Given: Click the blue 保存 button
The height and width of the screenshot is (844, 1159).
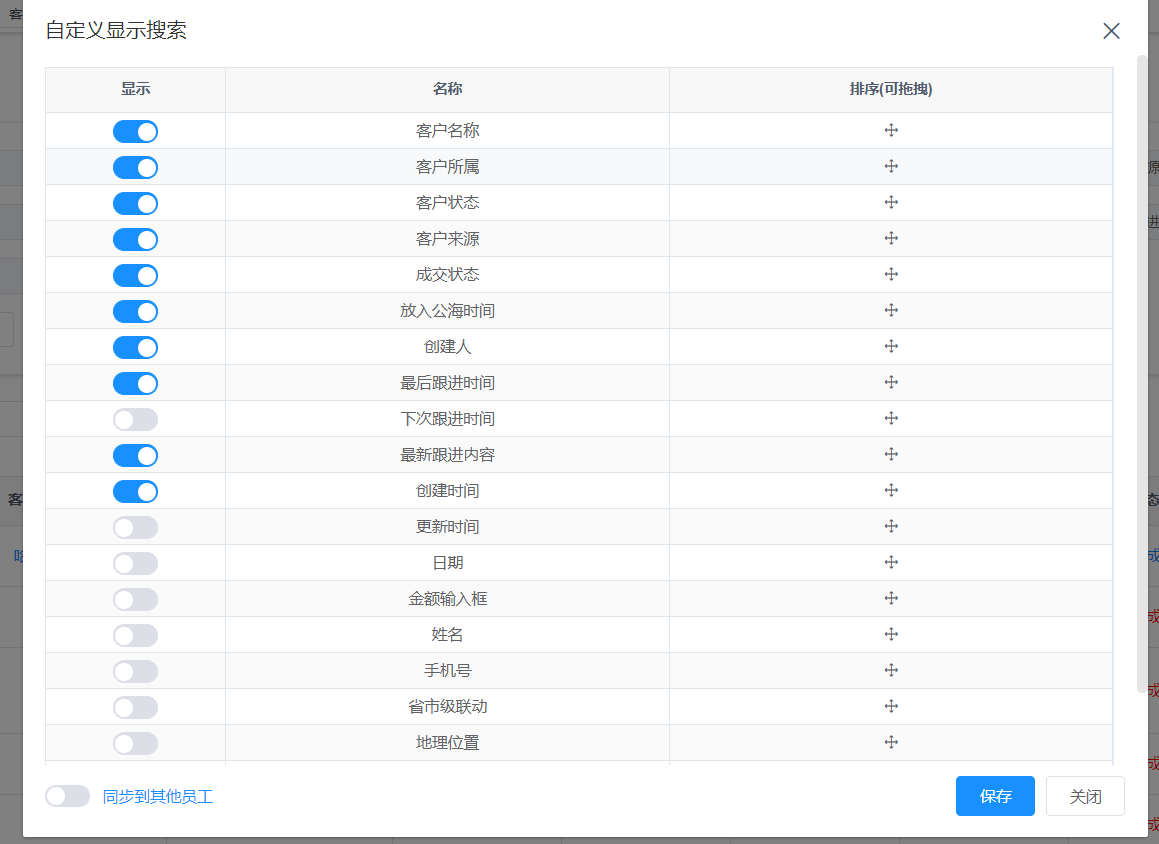Looking at the screenshot, I should coord(995,796).
